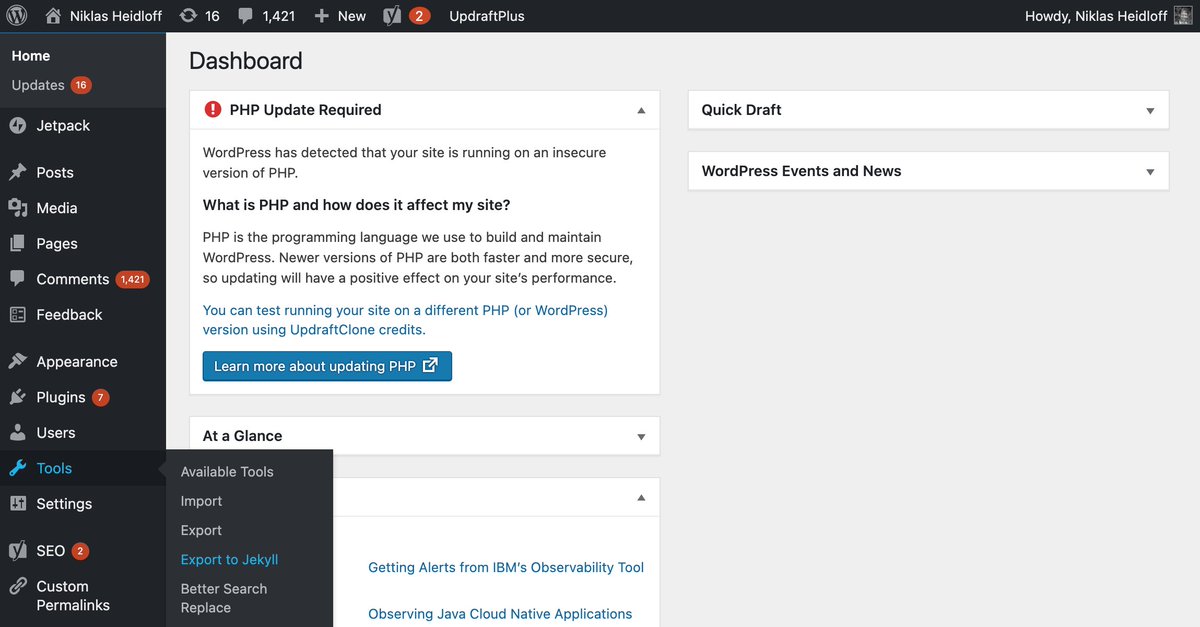
Task: Click the external link icon on PHP button
Action: [430, 365]
